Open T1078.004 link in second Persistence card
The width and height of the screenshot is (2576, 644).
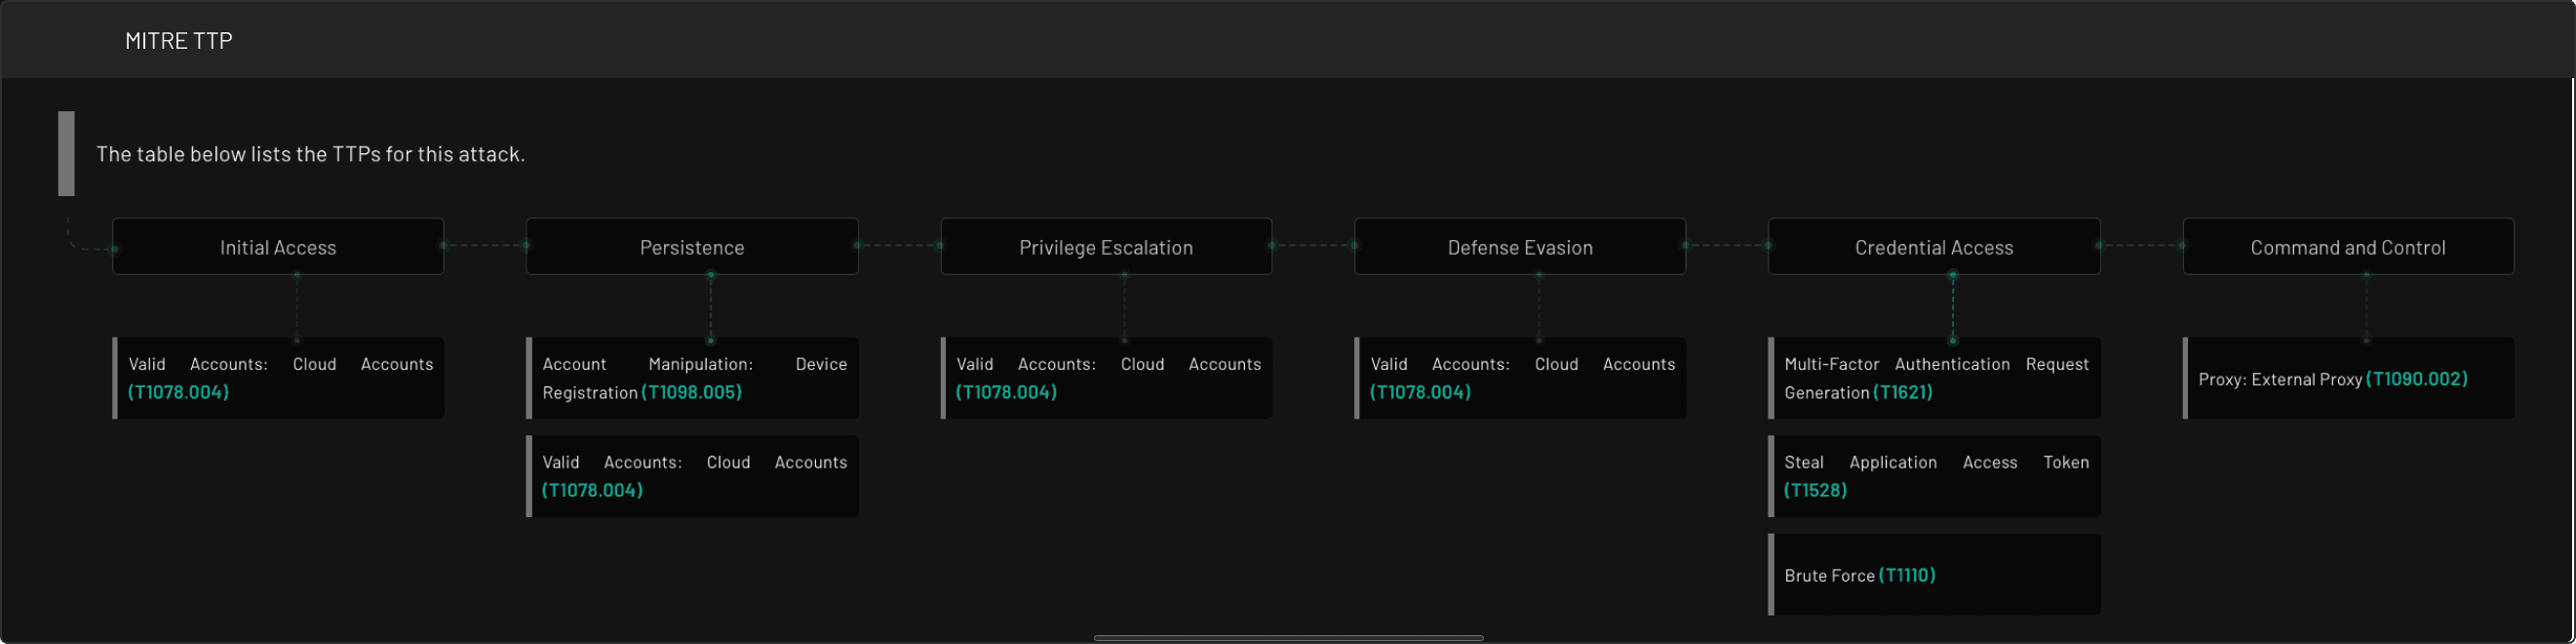click(593, 490)
